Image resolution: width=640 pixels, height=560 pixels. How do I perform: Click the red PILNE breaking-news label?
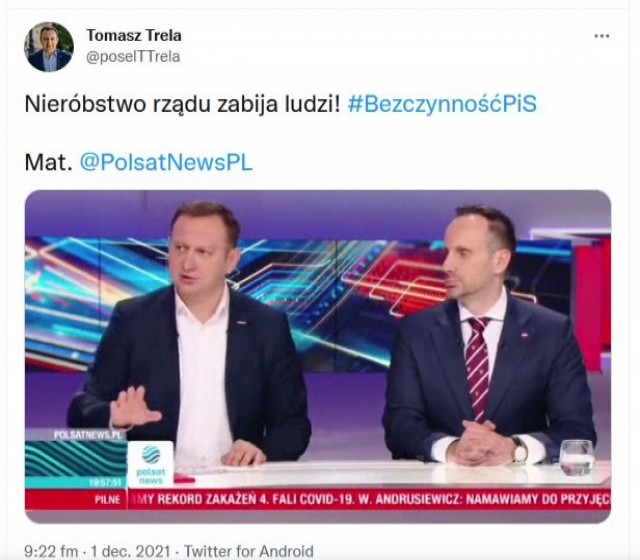click(x=107, y=500)
